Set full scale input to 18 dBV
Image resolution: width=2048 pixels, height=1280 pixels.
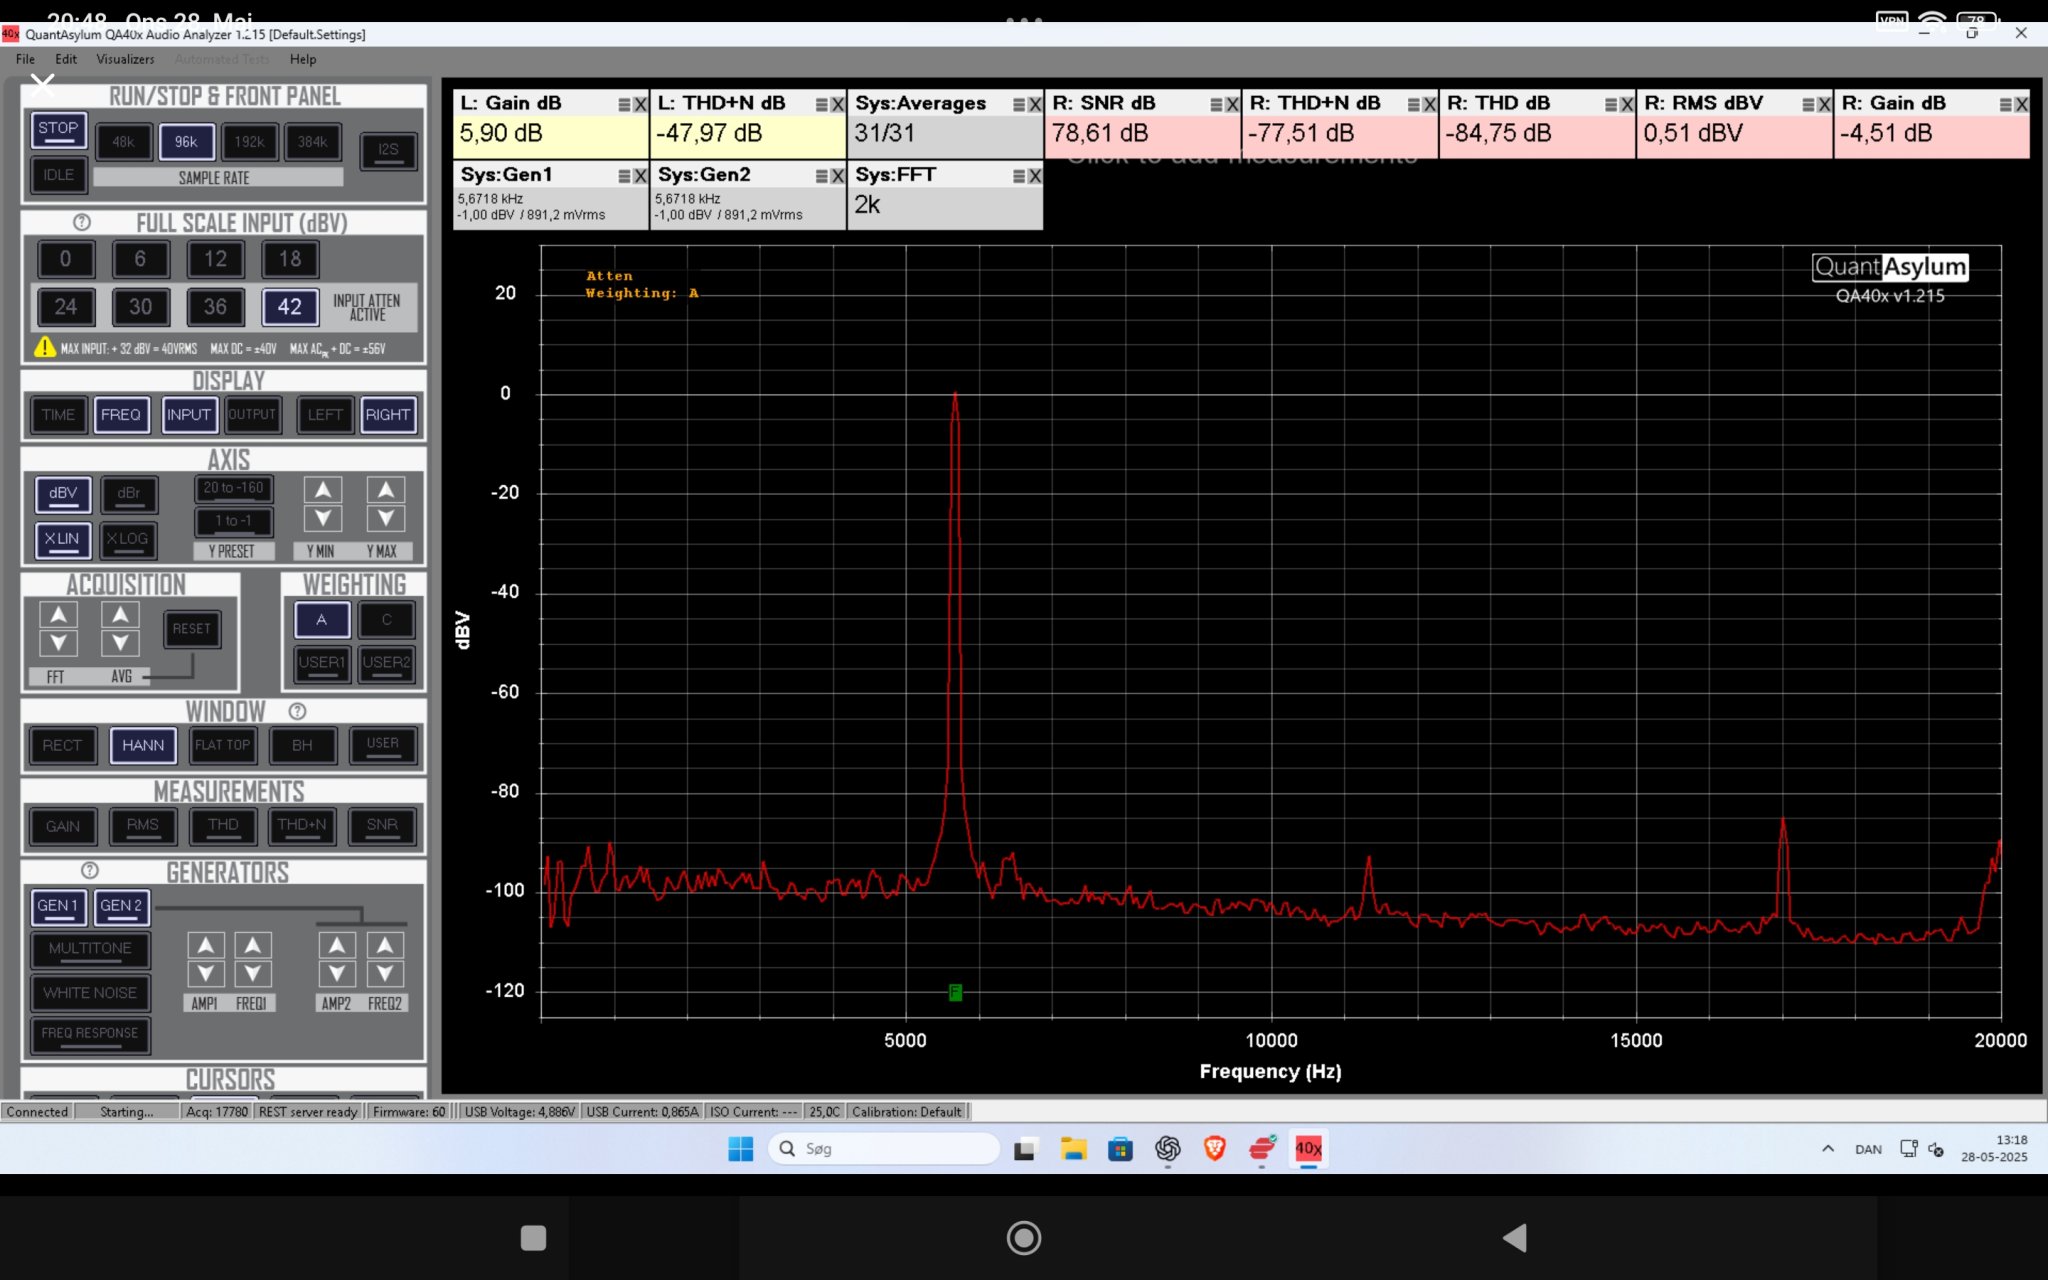click(x=290, y=259)
